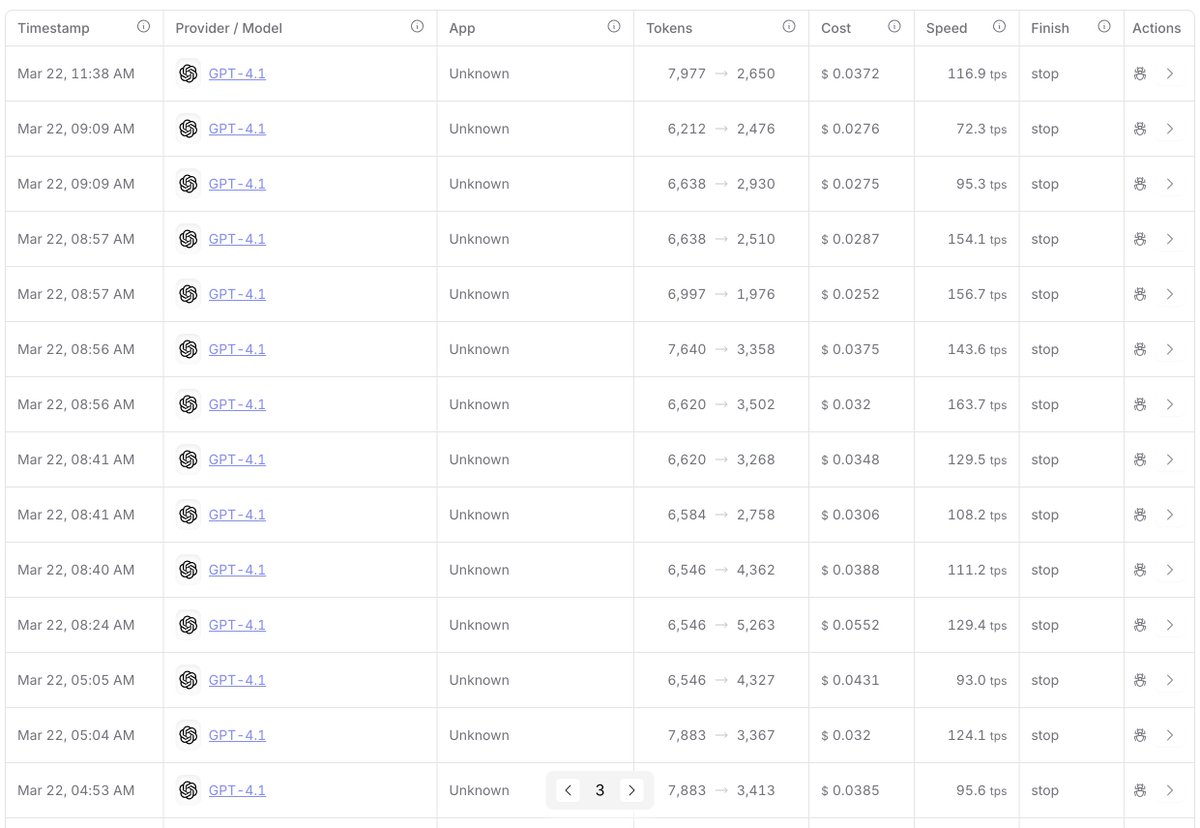Open the GPT-4.1 link on the 08:24 AM row
This screenshot has height=828, width=1200.
(x=237, y=625)
